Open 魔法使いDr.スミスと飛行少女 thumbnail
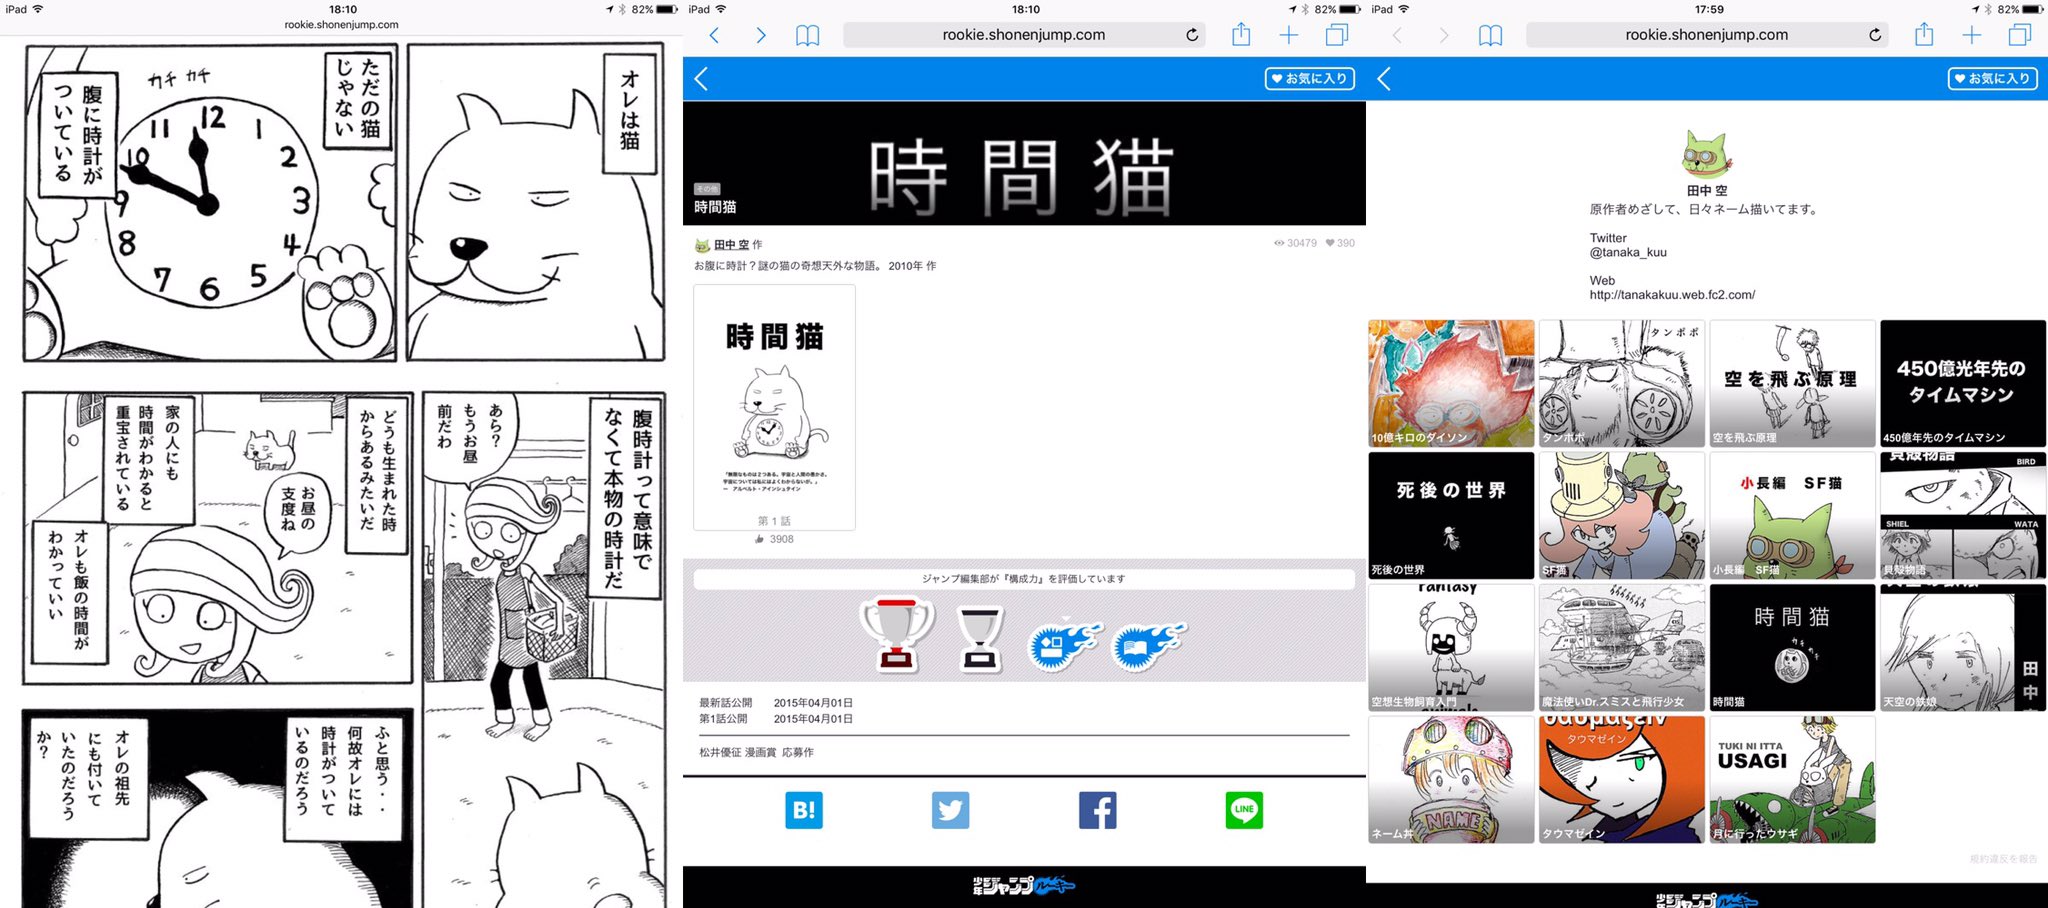 (x=1622, y=647)
